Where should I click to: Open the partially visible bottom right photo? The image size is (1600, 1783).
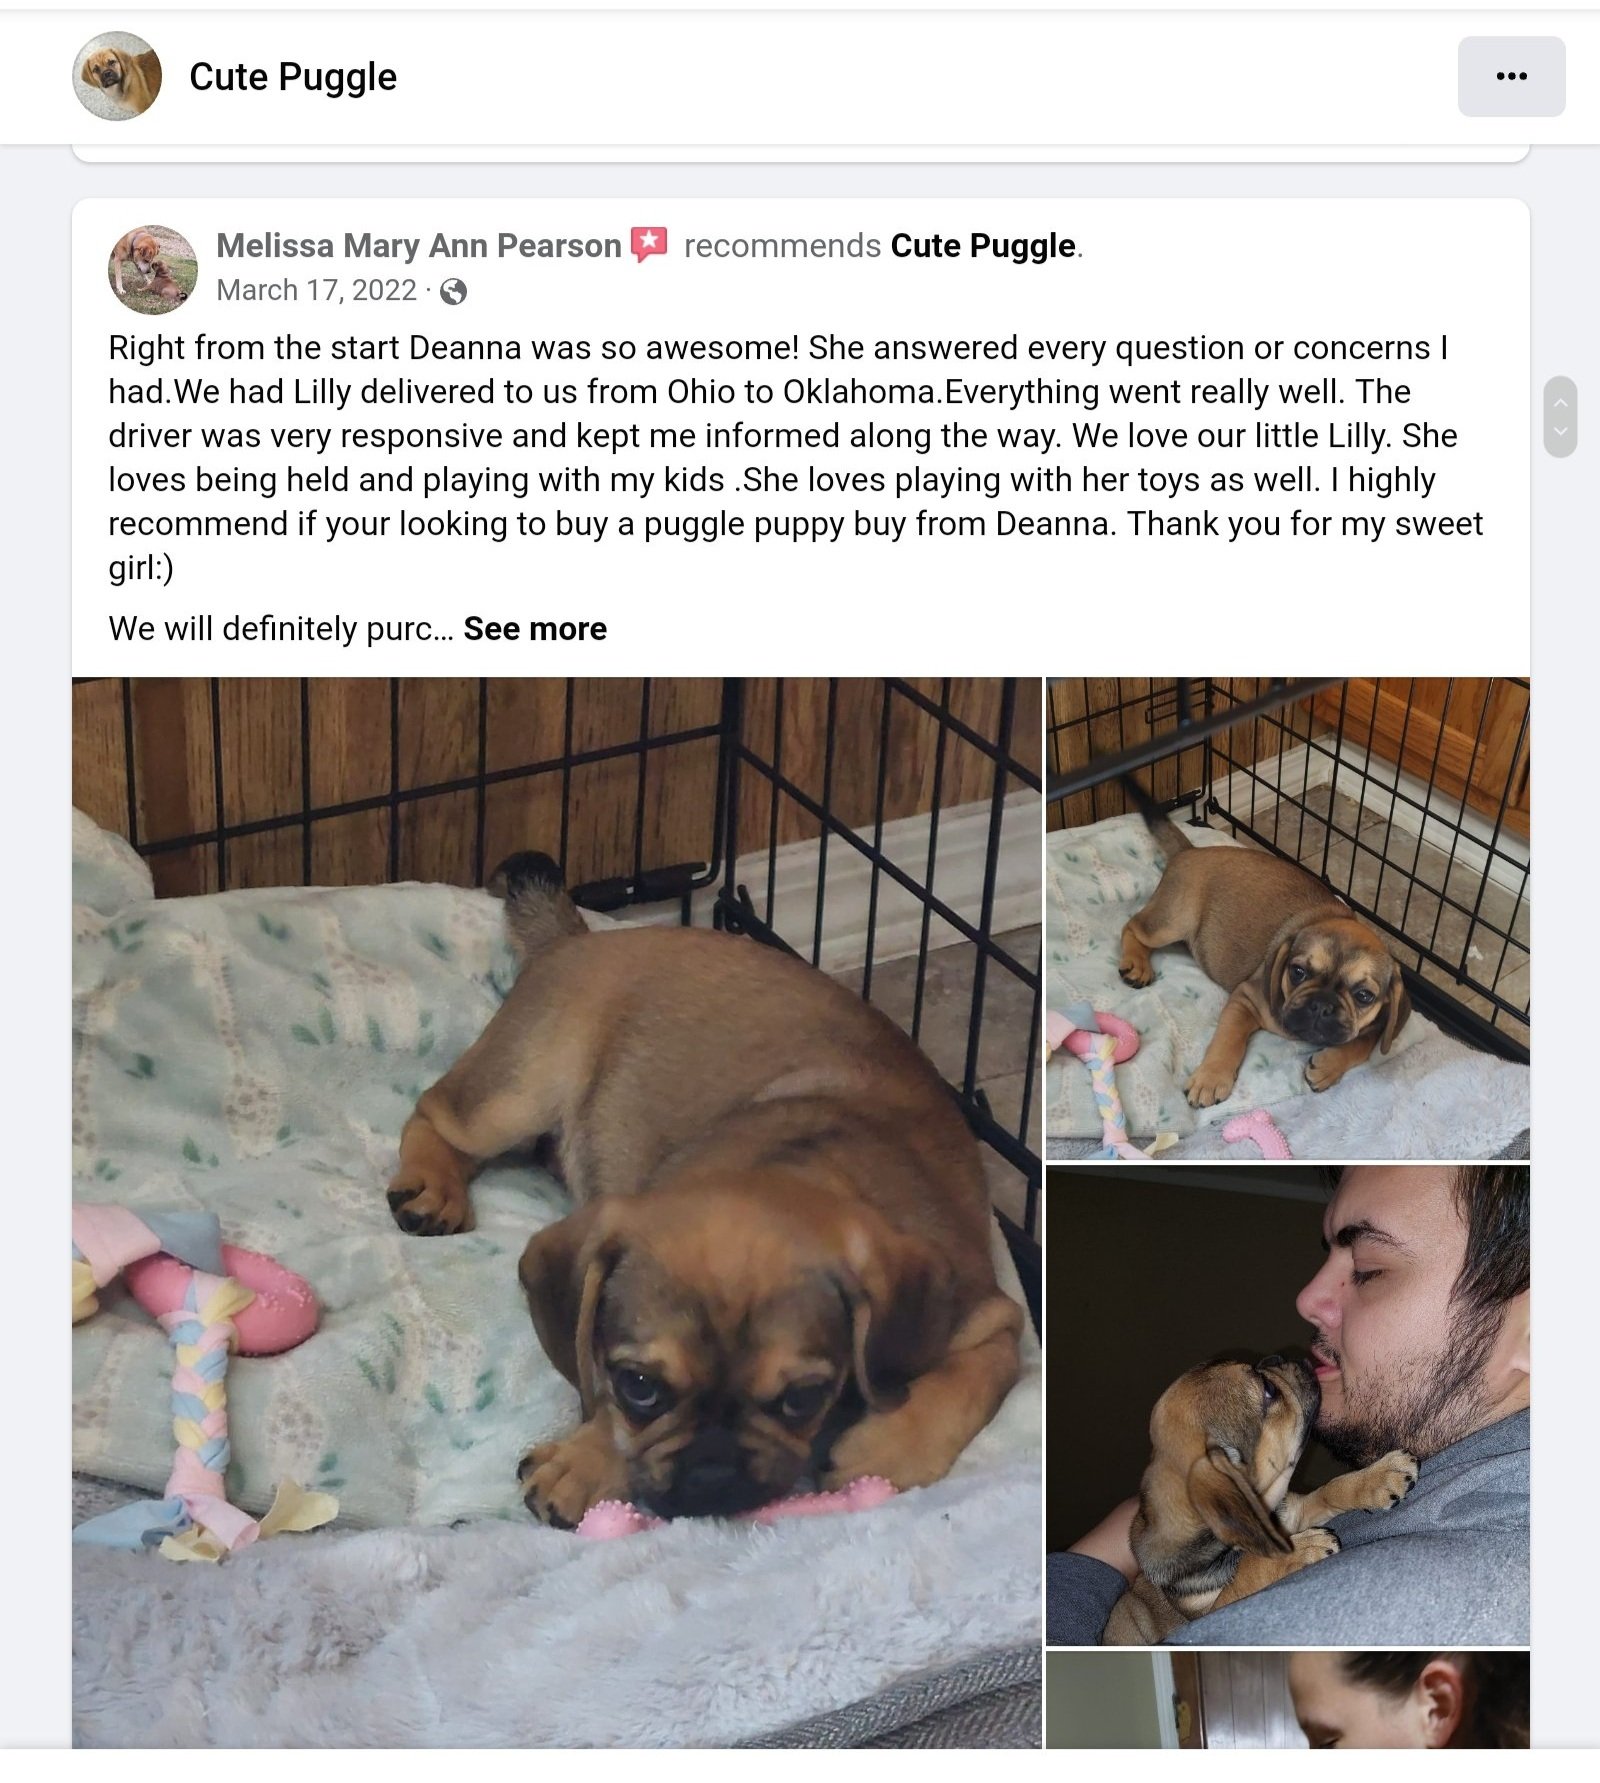[x=1288, y=1700]
